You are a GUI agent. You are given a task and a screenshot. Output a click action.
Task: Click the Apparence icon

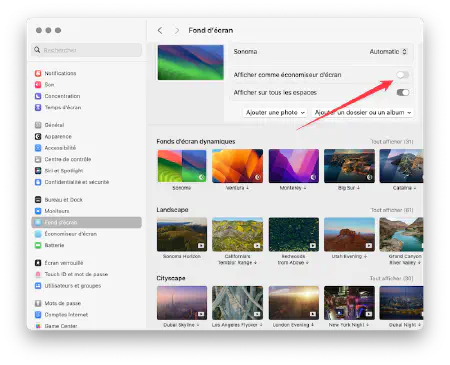(38, 136)
